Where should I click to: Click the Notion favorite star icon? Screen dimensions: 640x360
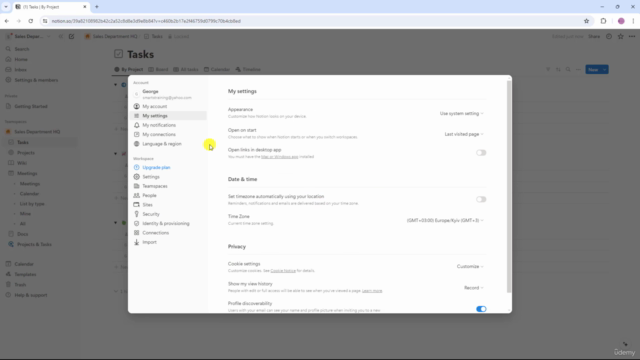620,36
